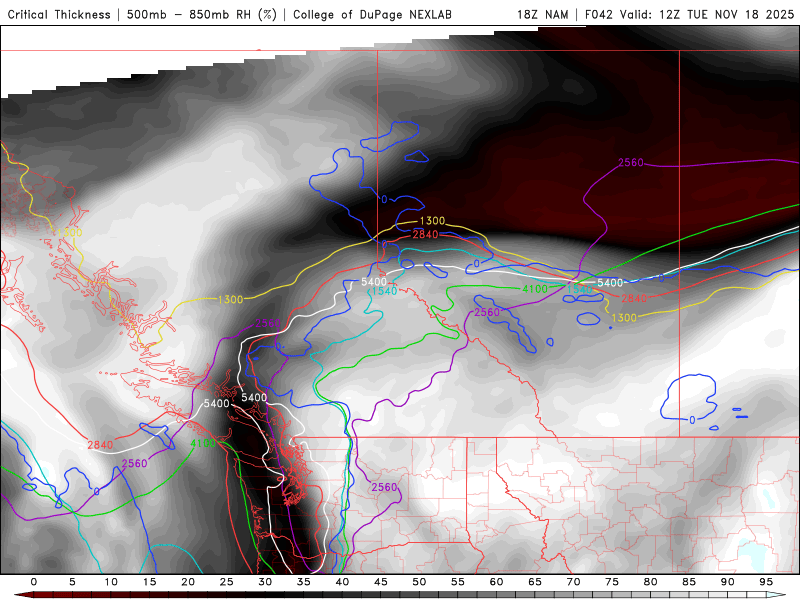
Task: Click the 5 tick label on the color bar
Action: point(72,582)
